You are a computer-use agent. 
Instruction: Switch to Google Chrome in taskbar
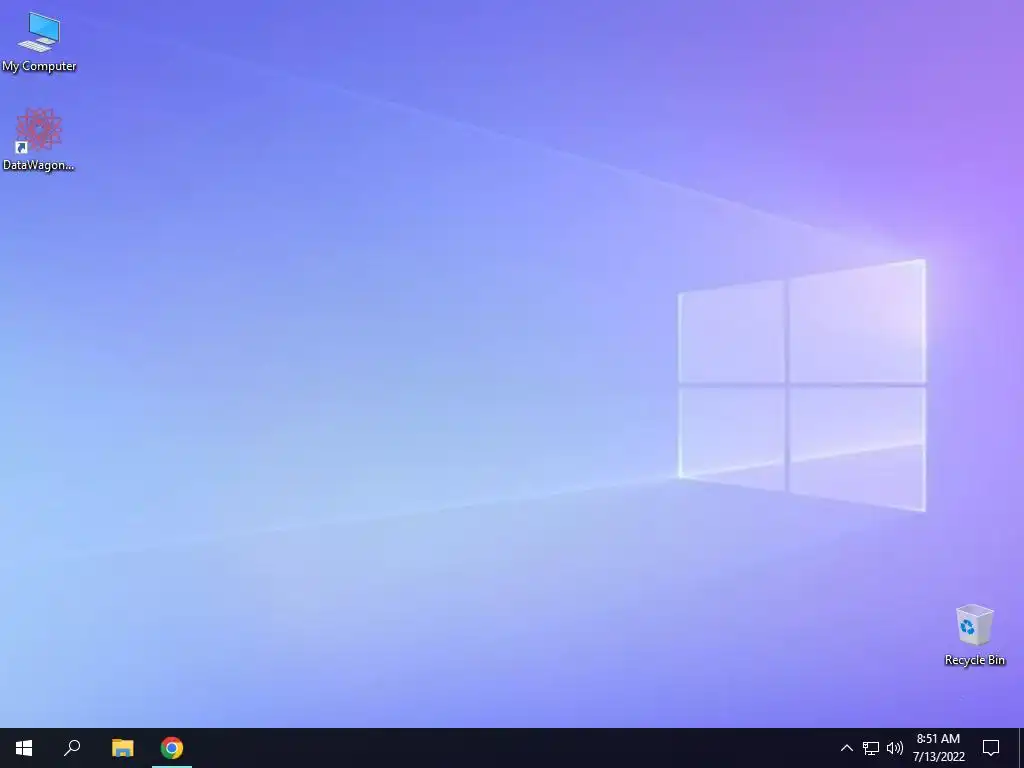tap(172, 748)
